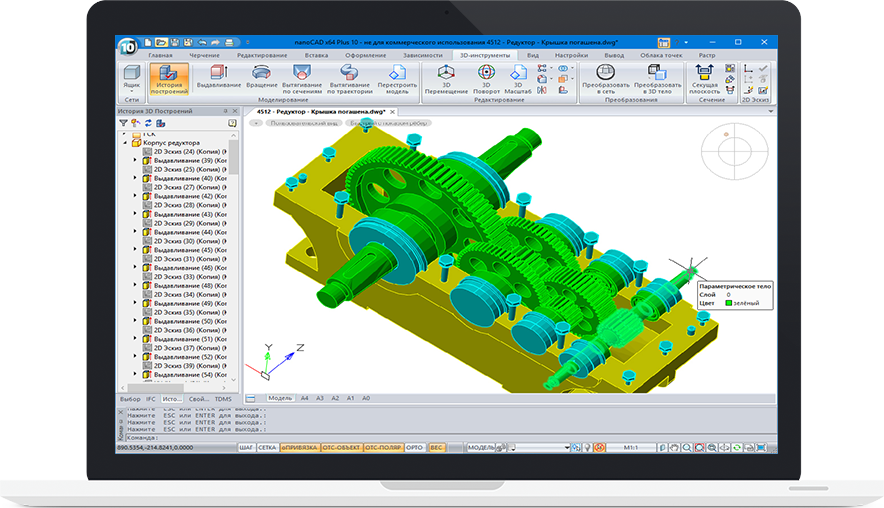Activate 3D Масштаб scale tool
The width and height of the screenshot is (884, 508).
tap(518, 79)
